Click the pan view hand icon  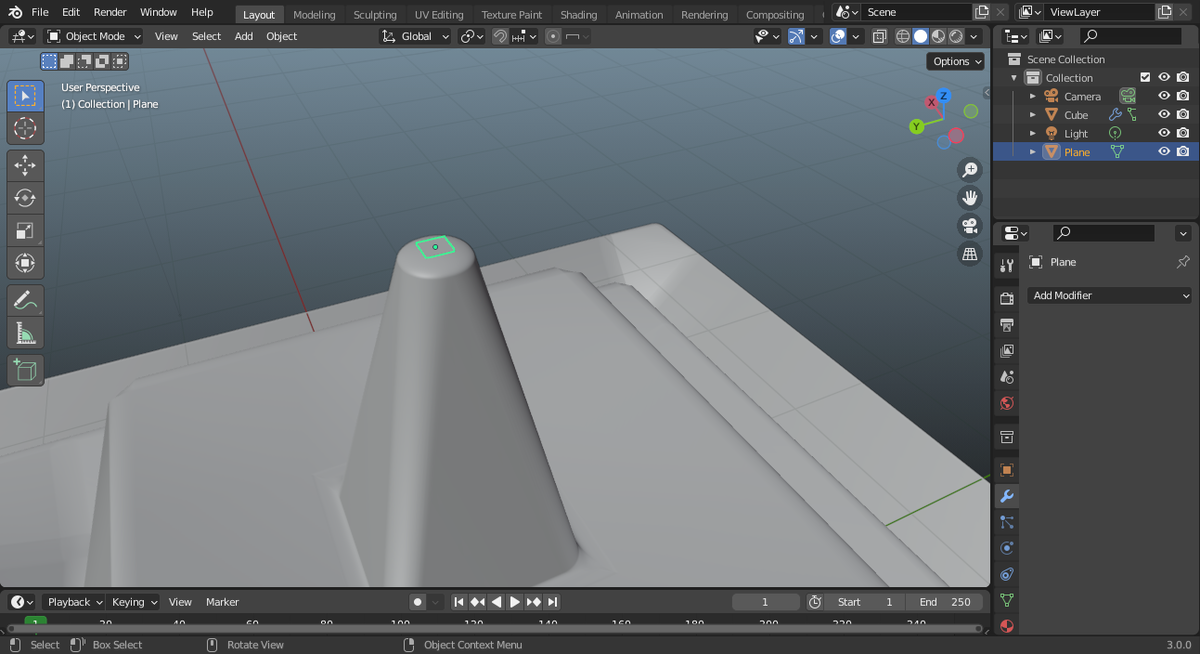tap(969, 198)
